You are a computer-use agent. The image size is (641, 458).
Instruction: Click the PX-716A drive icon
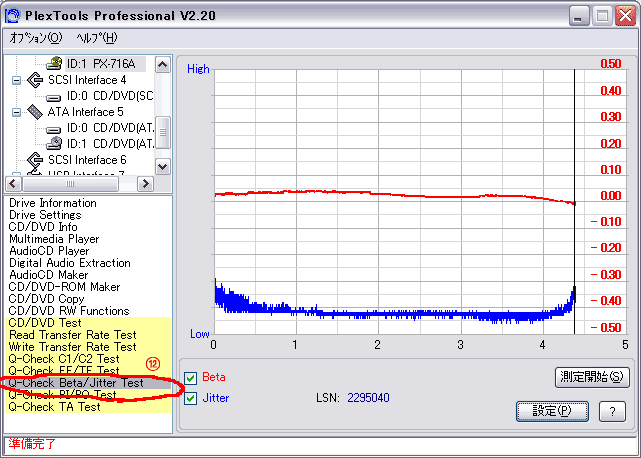[54, 63]
